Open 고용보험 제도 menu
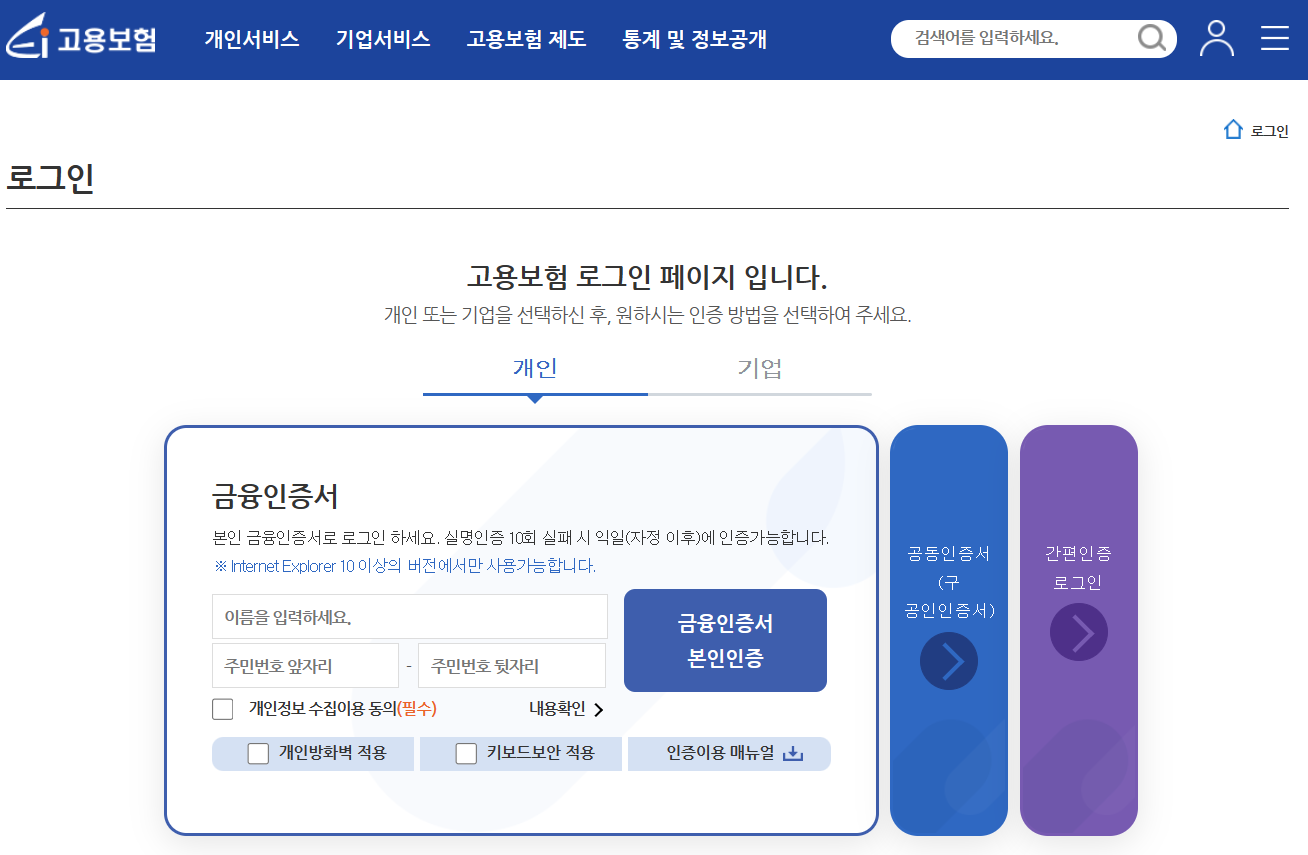 pyautogui.click(x=526, y=39)
